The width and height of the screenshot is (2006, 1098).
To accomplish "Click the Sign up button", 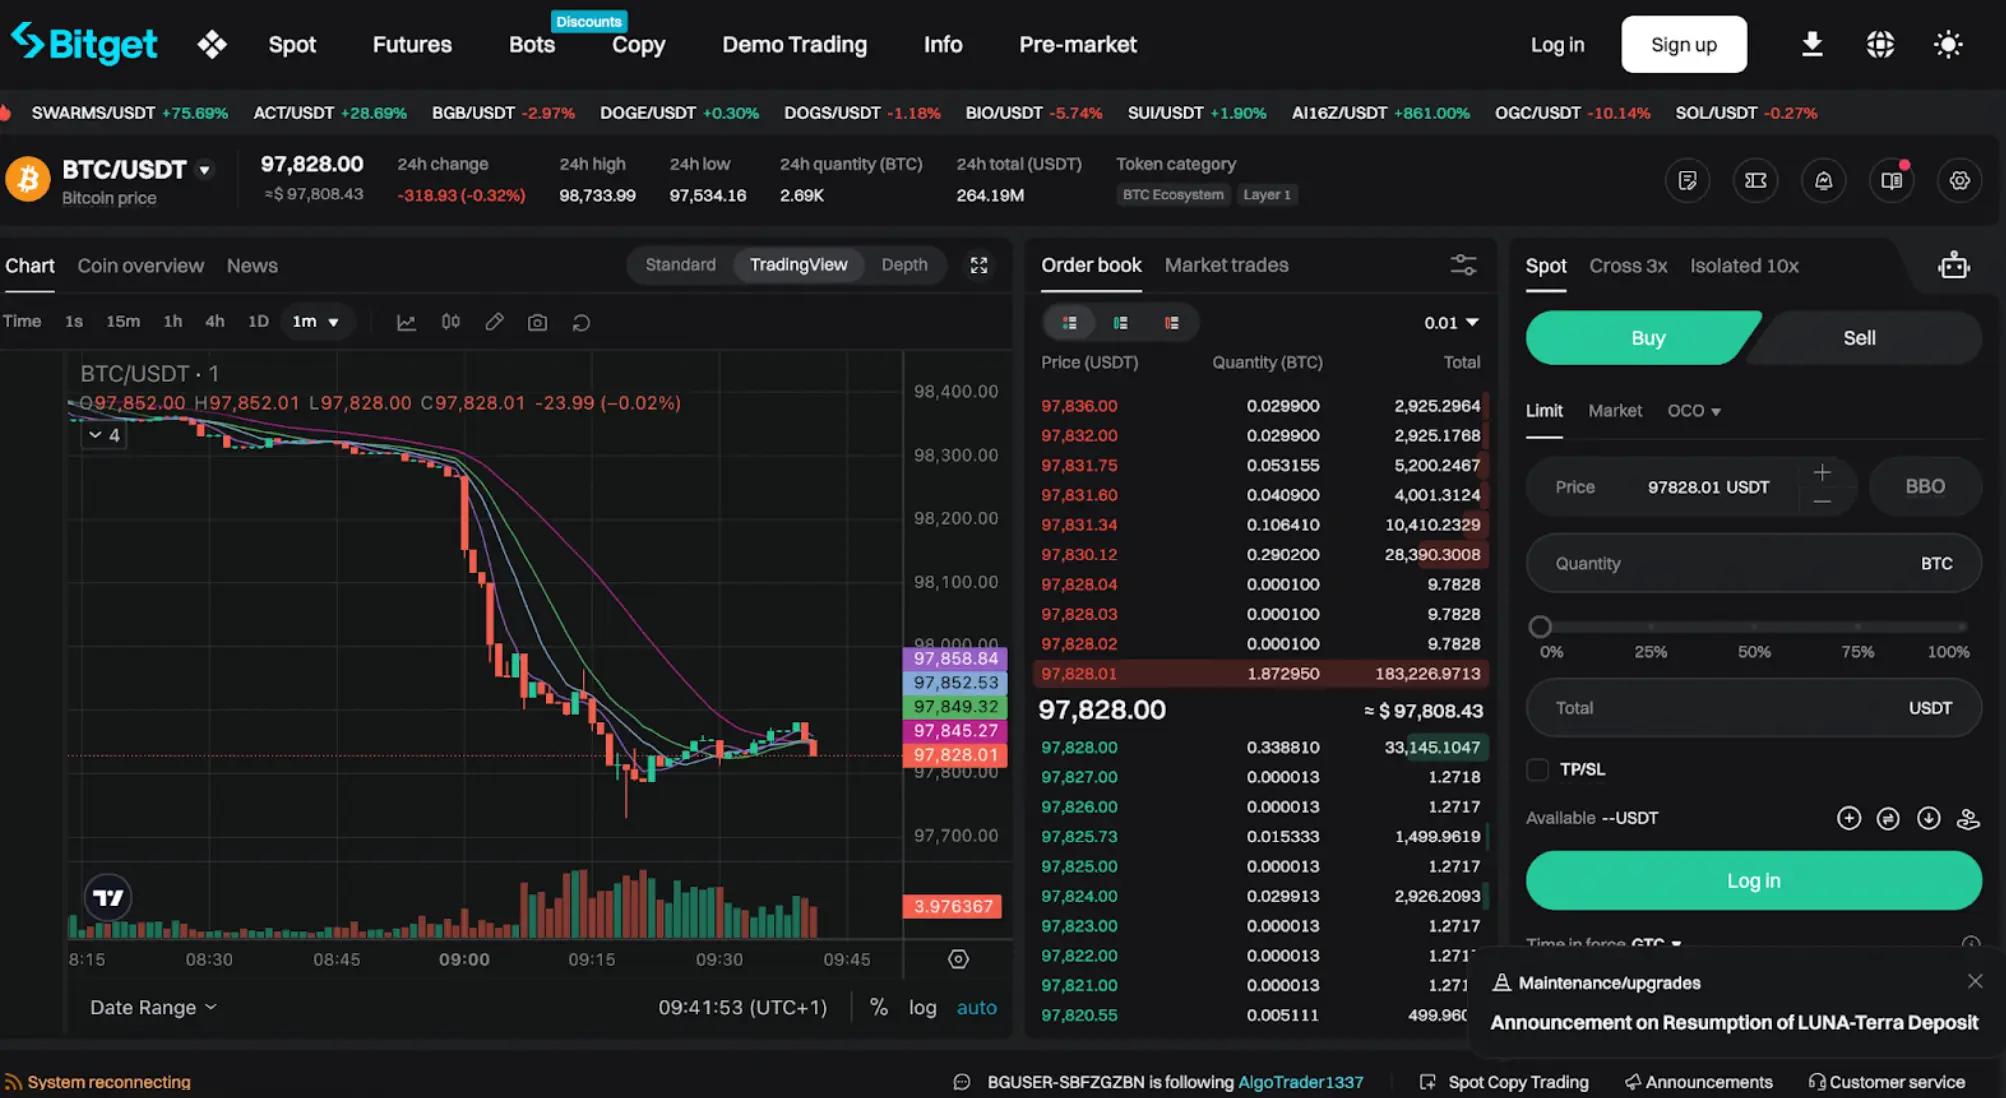I will pos(1684,44).
